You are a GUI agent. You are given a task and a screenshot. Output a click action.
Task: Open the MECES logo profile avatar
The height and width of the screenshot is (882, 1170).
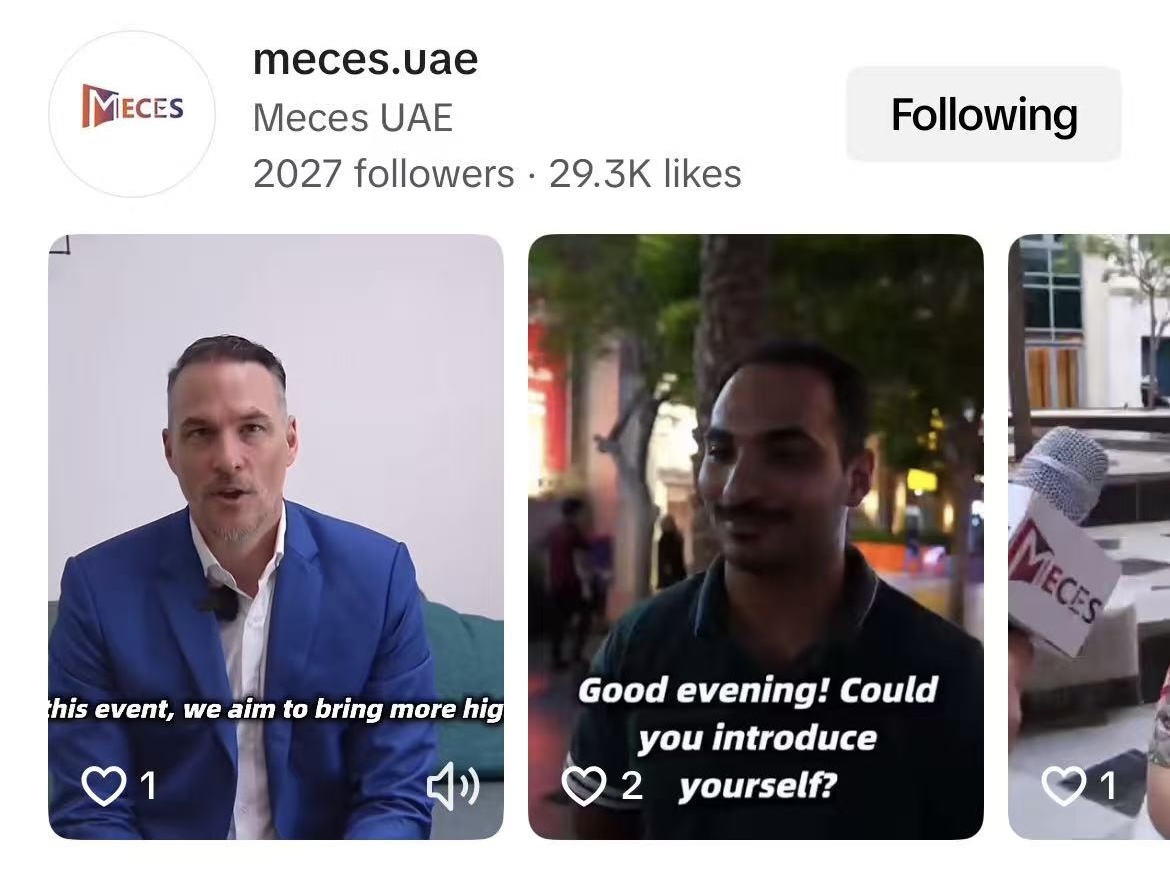coord(132,114)
